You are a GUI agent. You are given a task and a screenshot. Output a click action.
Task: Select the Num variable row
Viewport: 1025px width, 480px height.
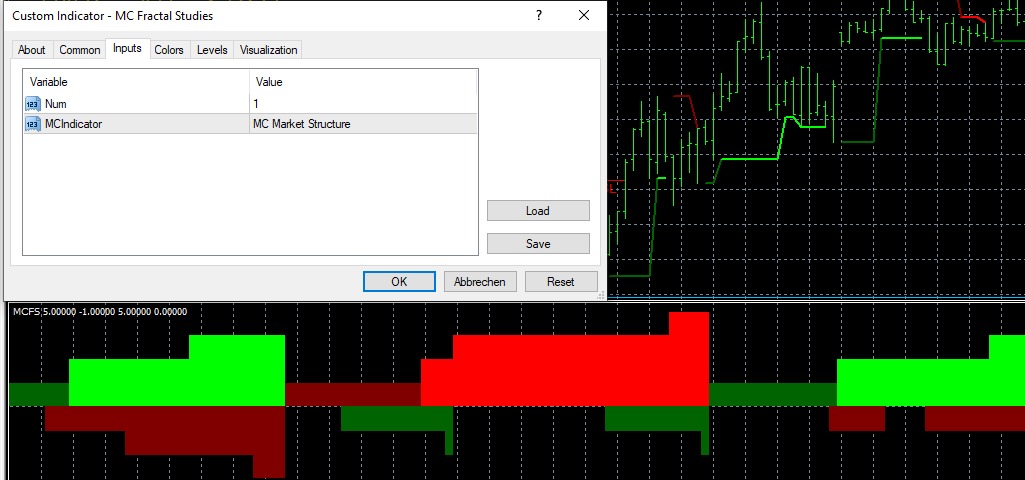point(250,104)
